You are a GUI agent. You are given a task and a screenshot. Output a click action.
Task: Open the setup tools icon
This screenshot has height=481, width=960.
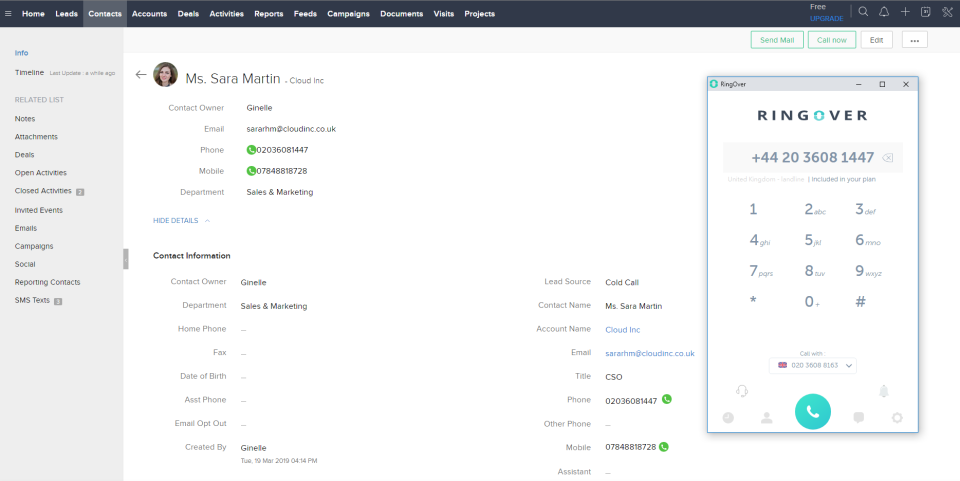pos(948,12)
